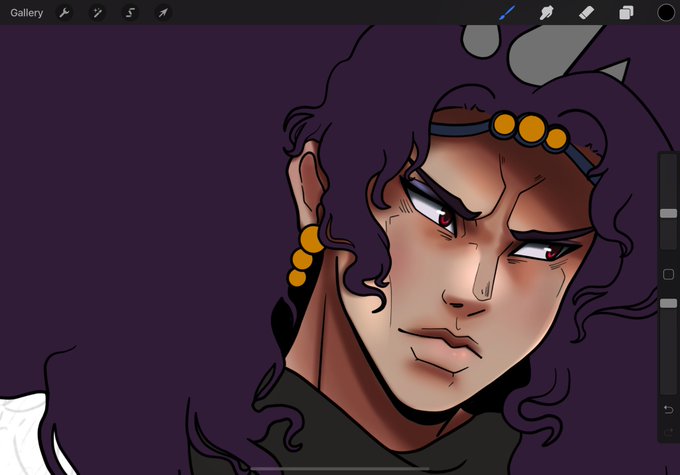Click the redo arrow in the sidebar

coord(668,432)
